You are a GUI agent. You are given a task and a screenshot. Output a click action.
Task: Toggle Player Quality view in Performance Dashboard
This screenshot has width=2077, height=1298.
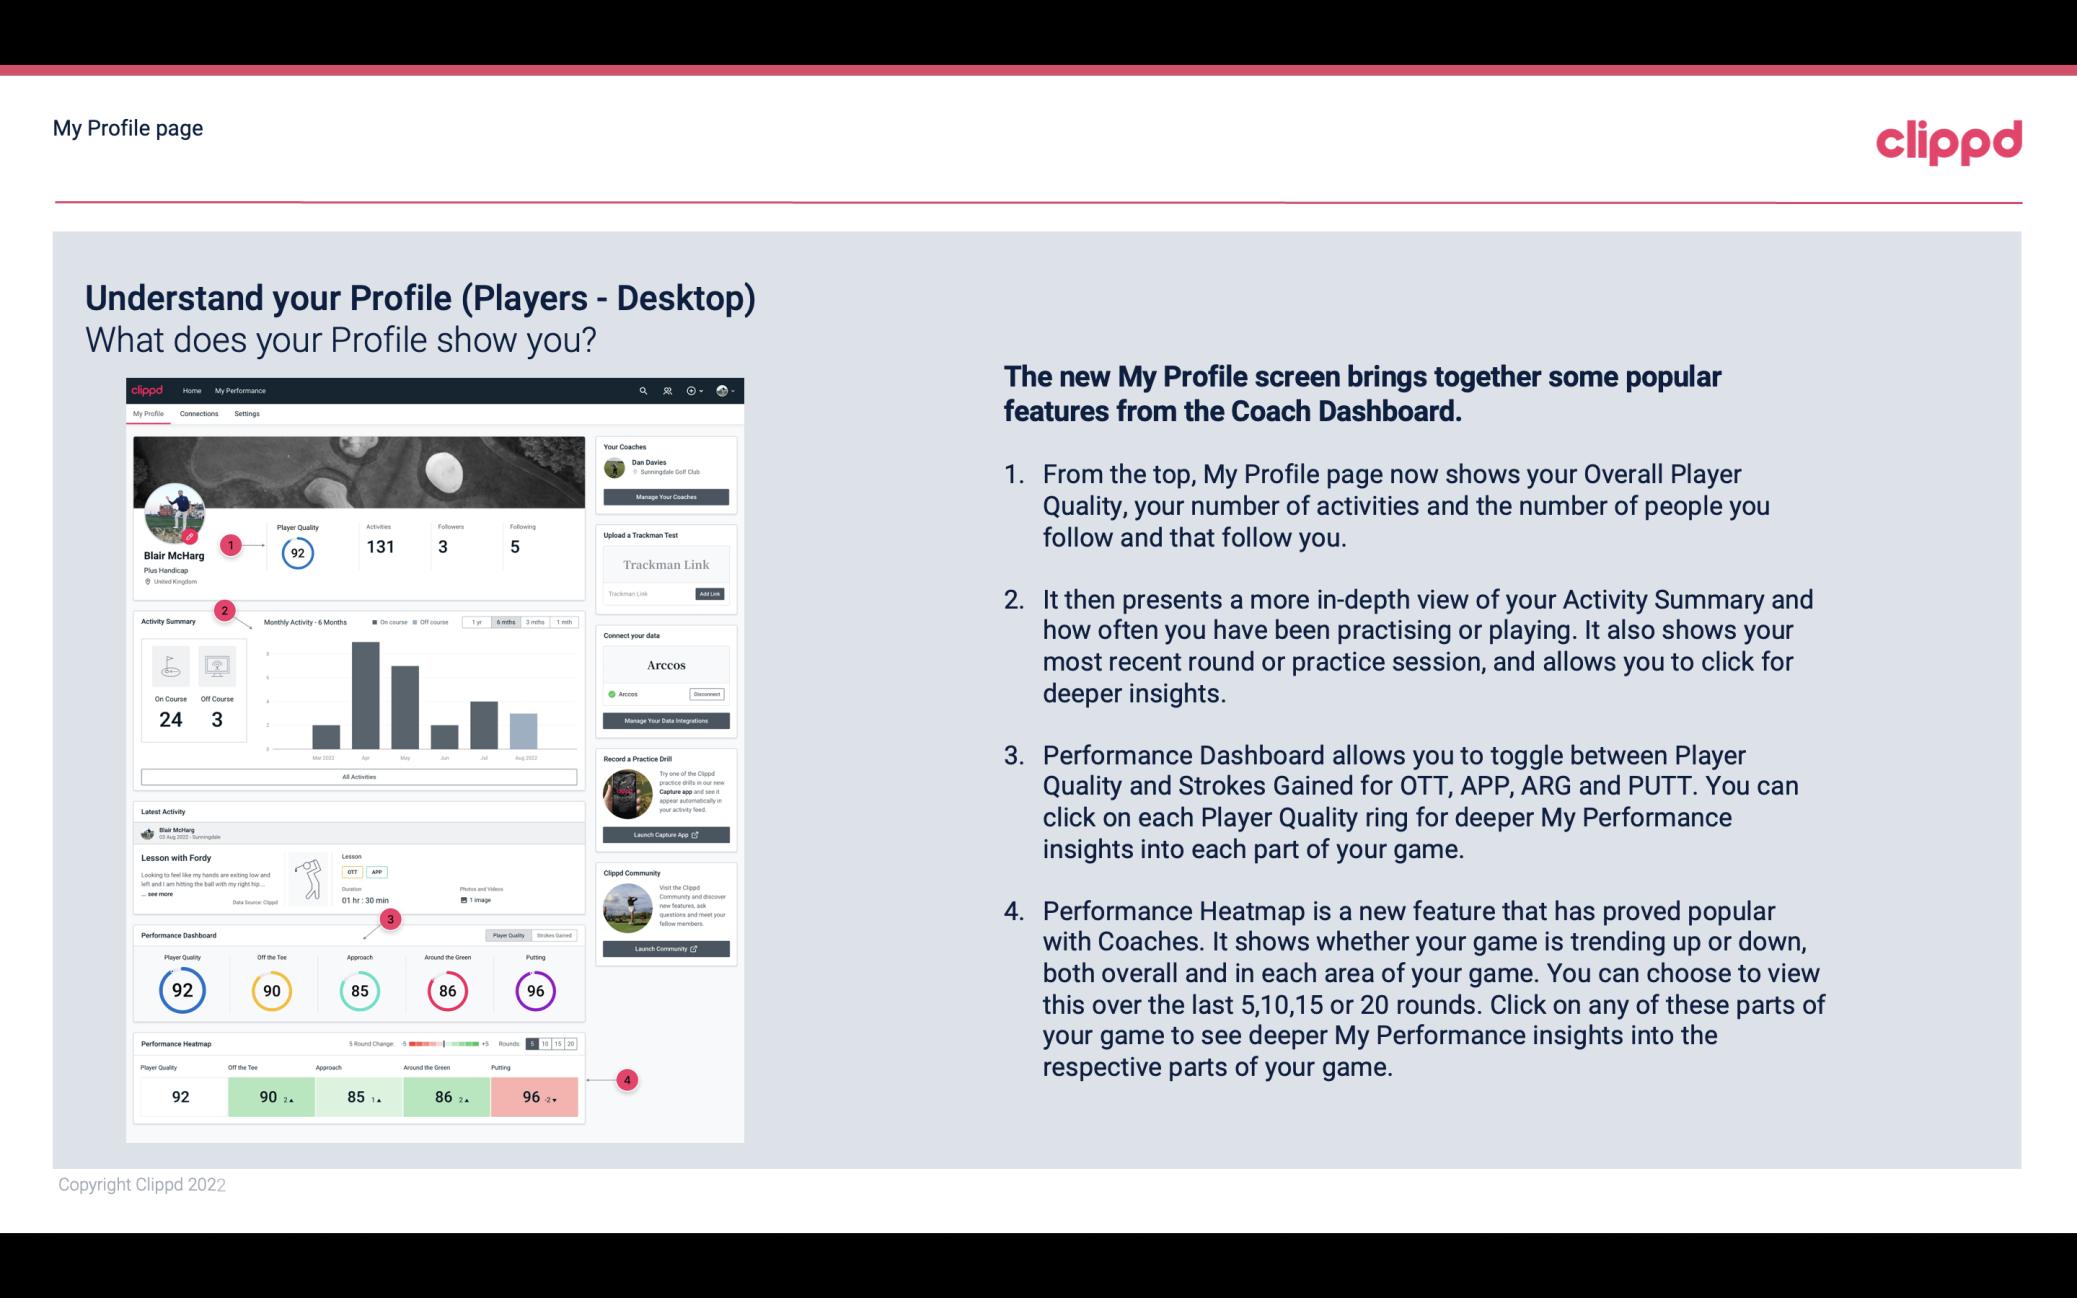(x=510, y=935)
